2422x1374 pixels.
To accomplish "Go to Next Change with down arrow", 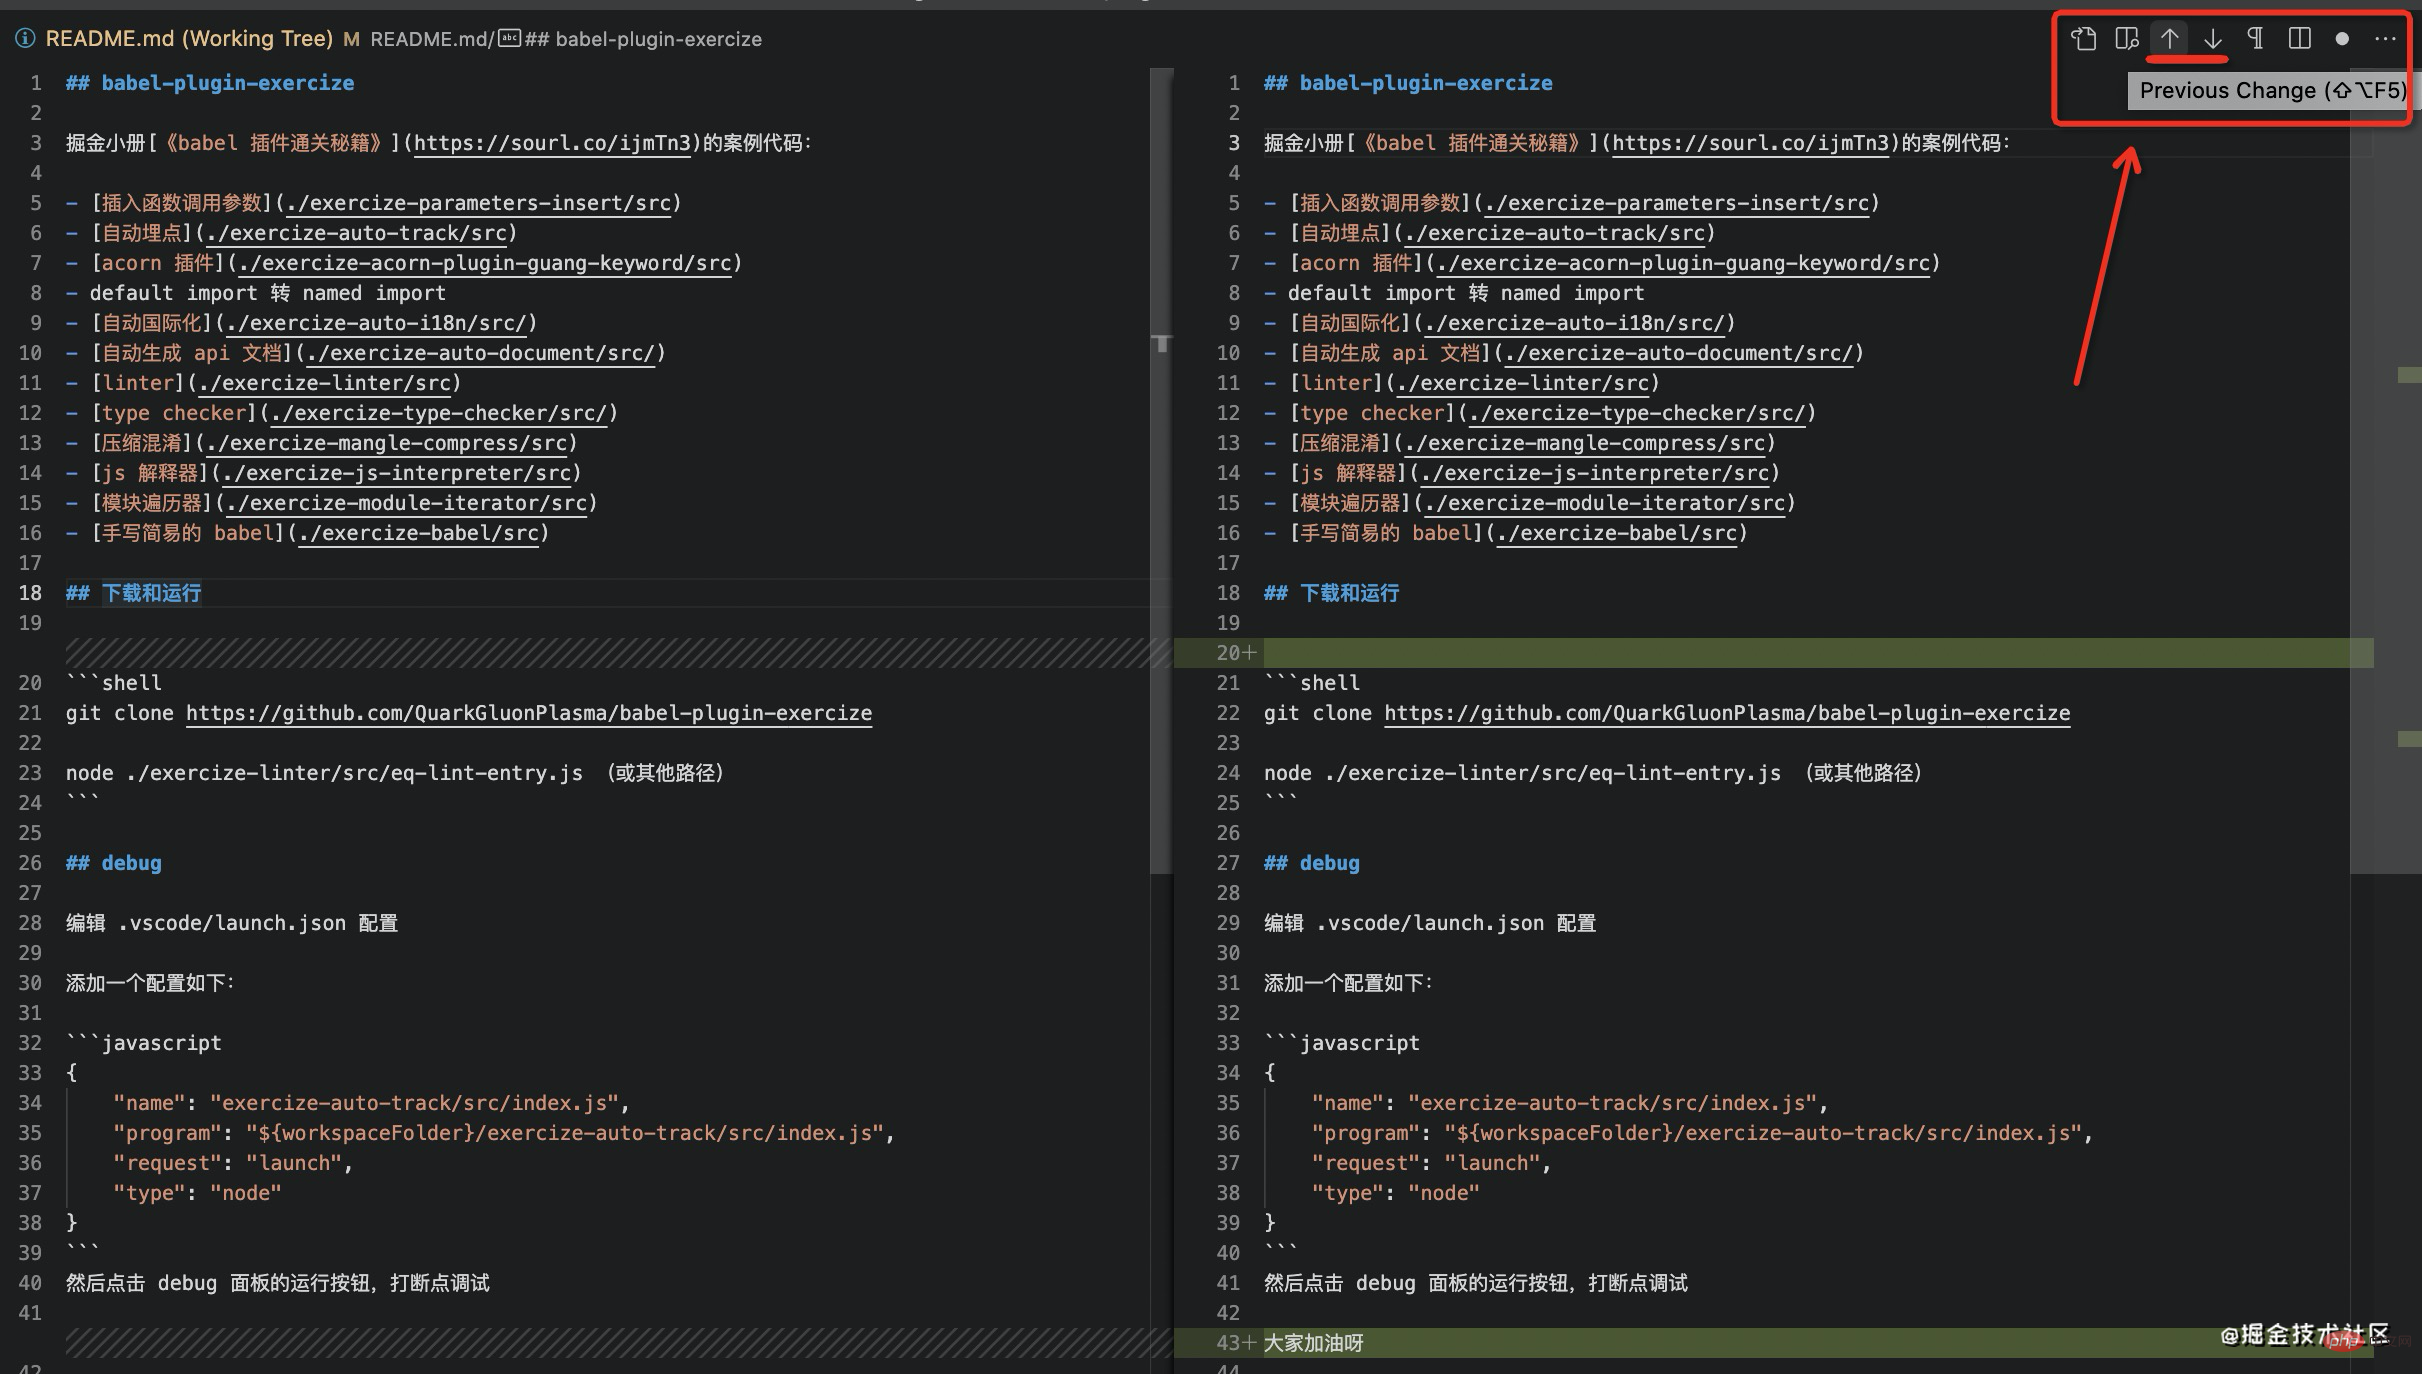I will click(x=2213, y=39).
